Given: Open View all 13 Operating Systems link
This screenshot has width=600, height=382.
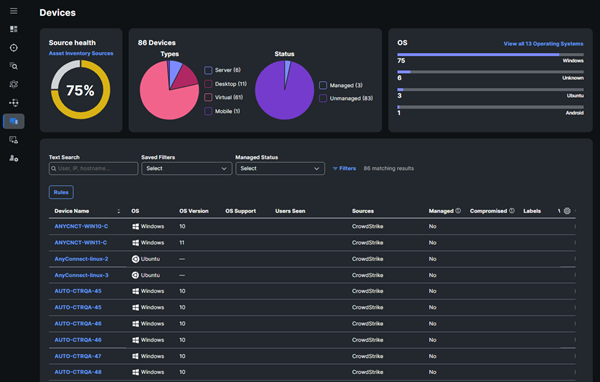Looking at the screenshot, I should (543, 44).
